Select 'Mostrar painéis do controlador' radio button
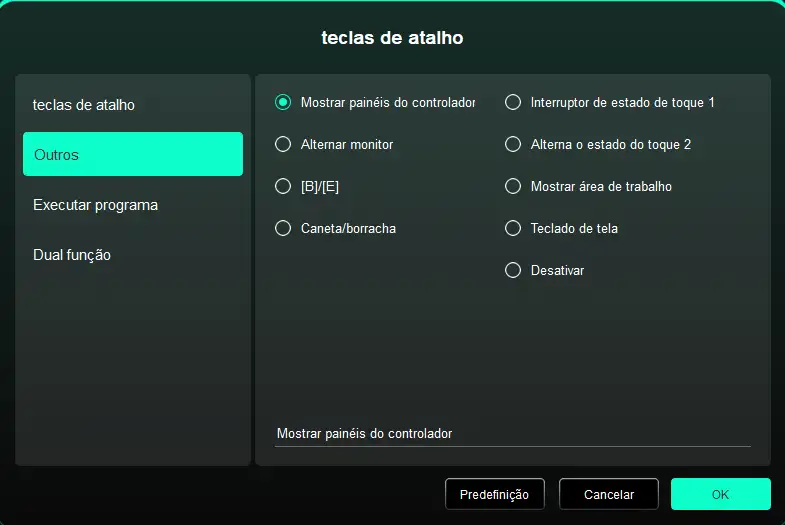Viewport: 785px width, 525px height. (x=283, y=102)
